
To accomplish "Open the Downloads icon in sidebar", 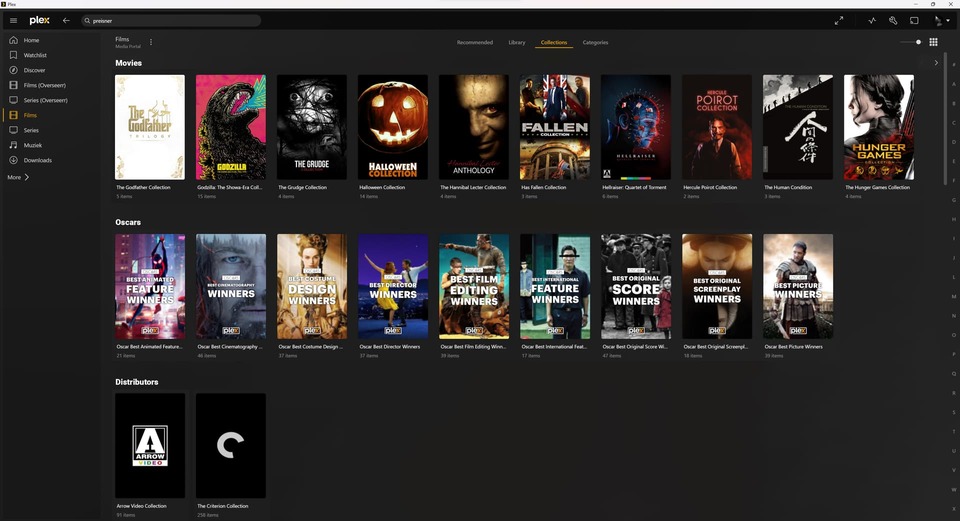I will point(13,160).
